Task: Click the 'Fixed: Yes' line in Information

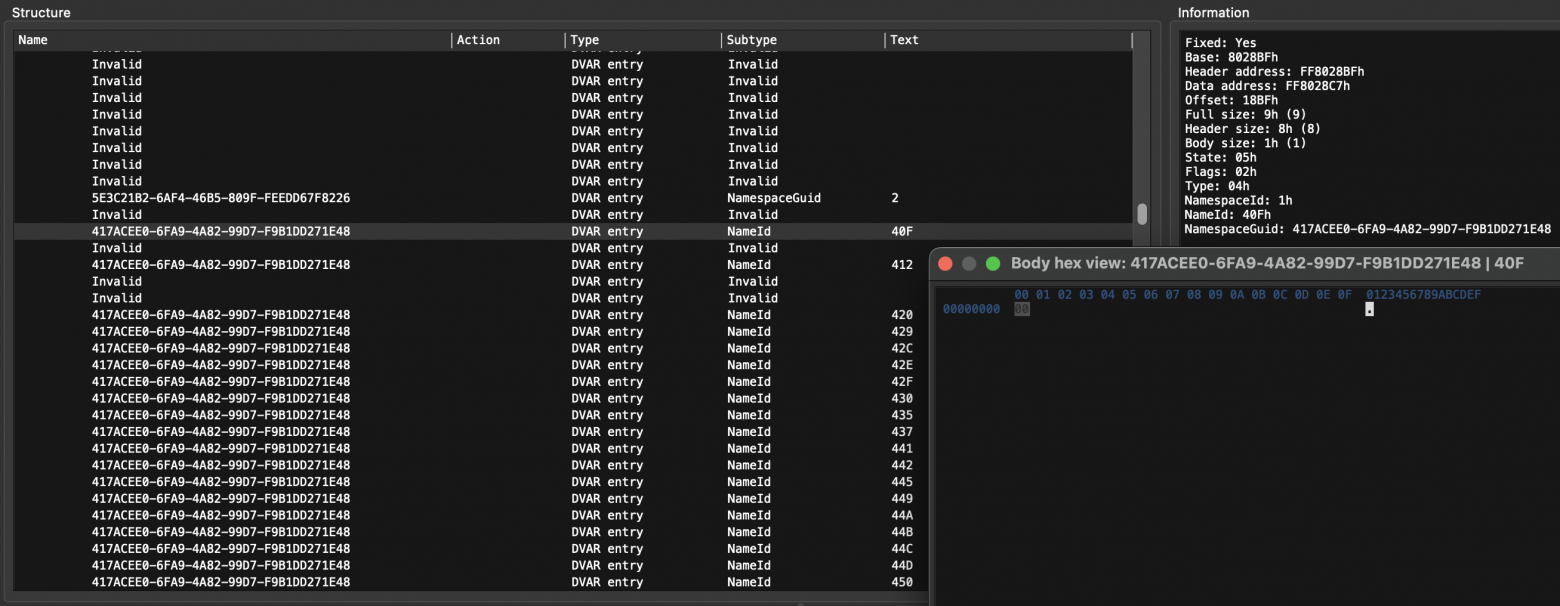Action: [1220, 43]
